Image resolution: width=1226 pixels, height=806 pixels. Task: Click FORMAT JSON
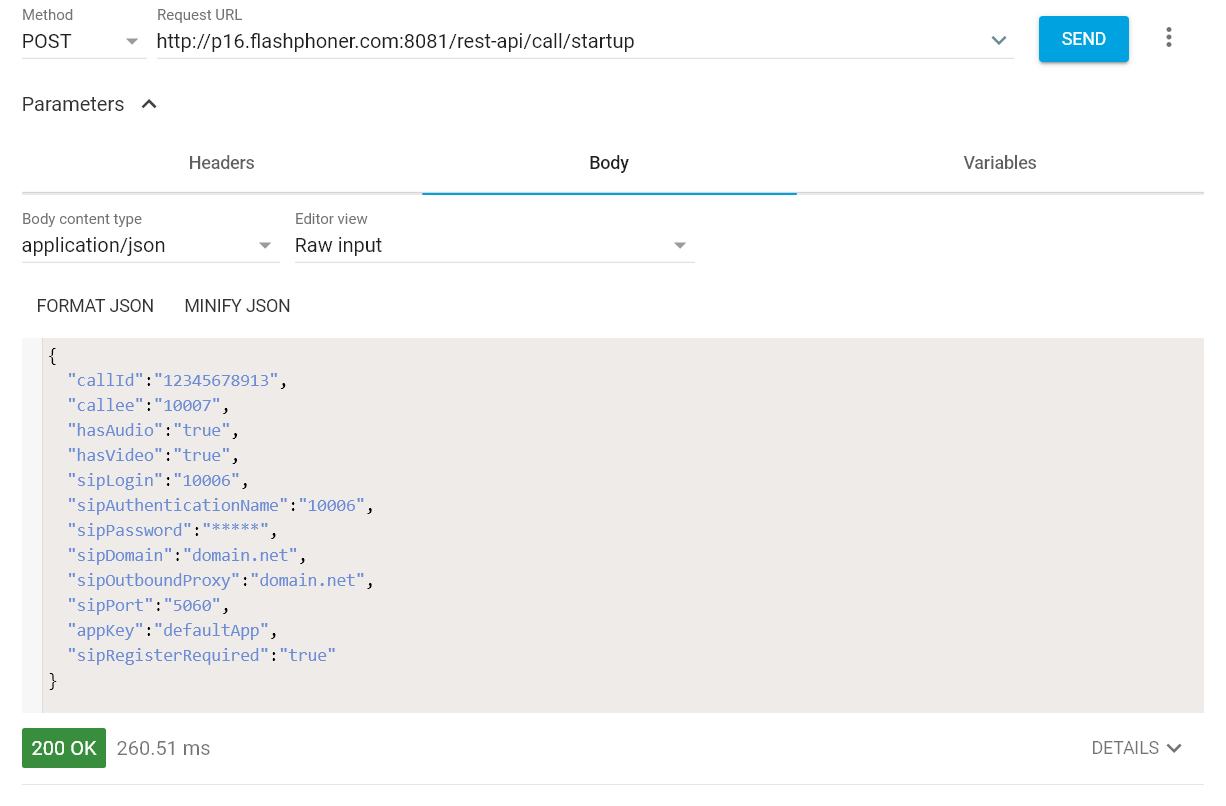coord(95,306)
